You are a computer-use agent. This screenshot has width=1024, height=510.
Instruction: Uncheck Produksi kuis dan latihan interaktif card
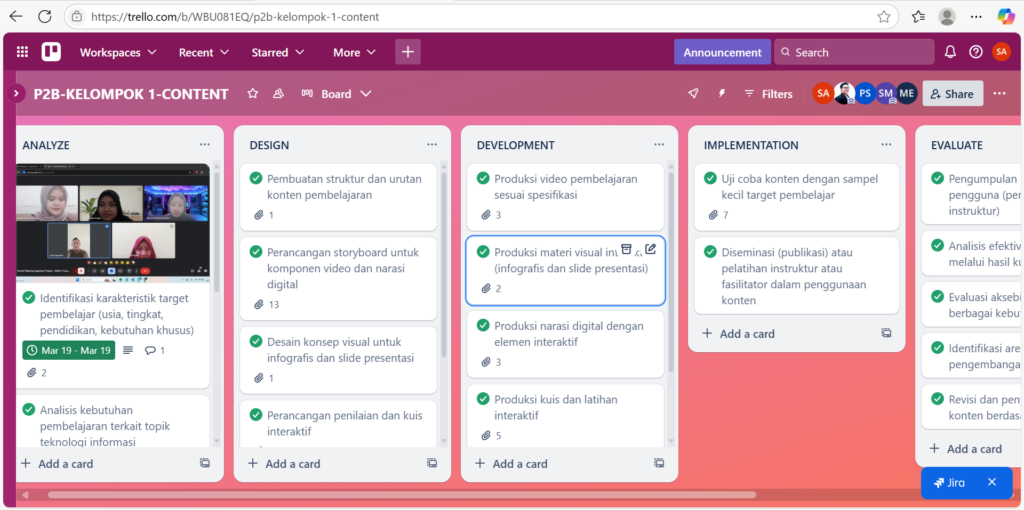coord(483,399)
